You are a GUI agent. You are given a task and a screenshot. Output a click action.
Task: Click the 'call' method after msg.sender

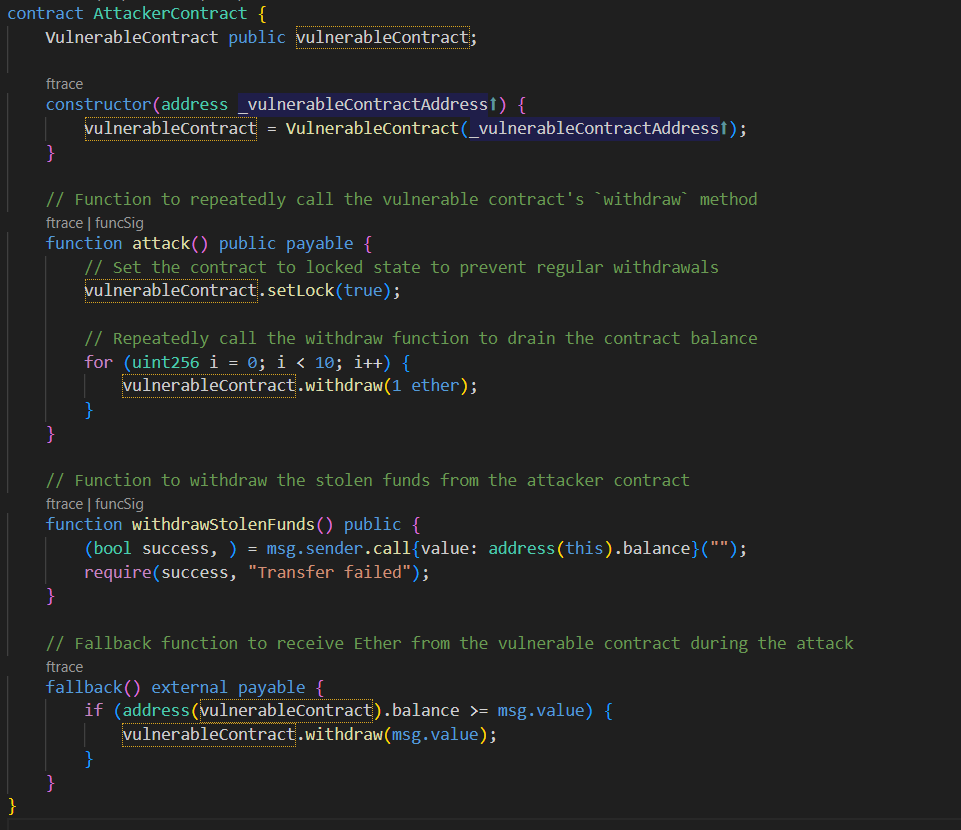point(392,549)
